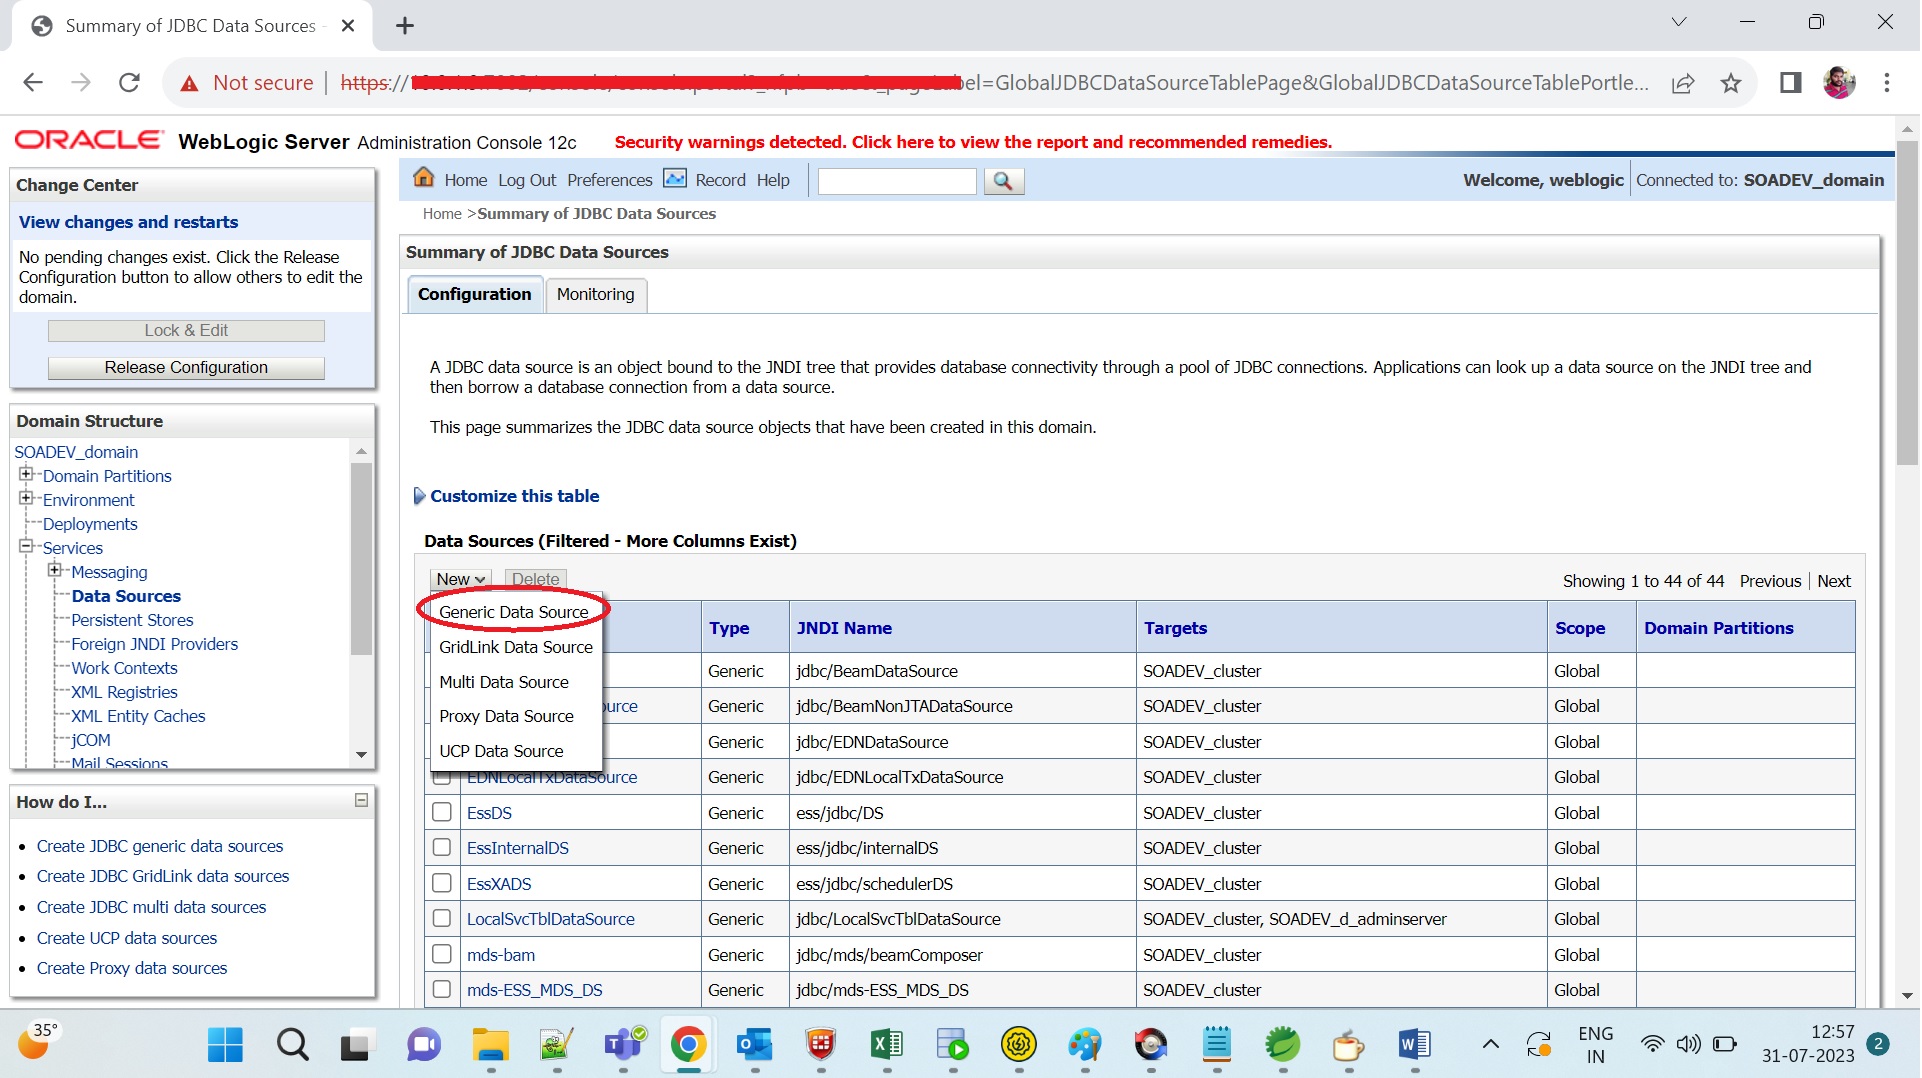Open File Explorer from the taskbar
Screen dimensions: 1922x1078
pyautogui.click(x=490, y=1045)
